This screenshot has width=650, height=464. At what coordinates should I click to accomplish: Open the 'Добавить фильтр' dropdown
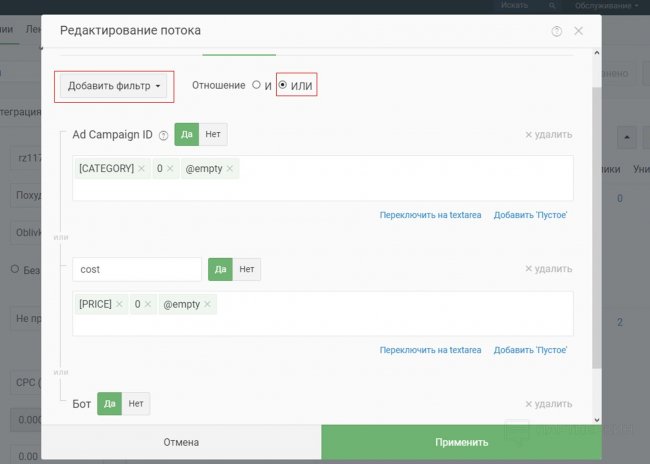coord(115,86)
